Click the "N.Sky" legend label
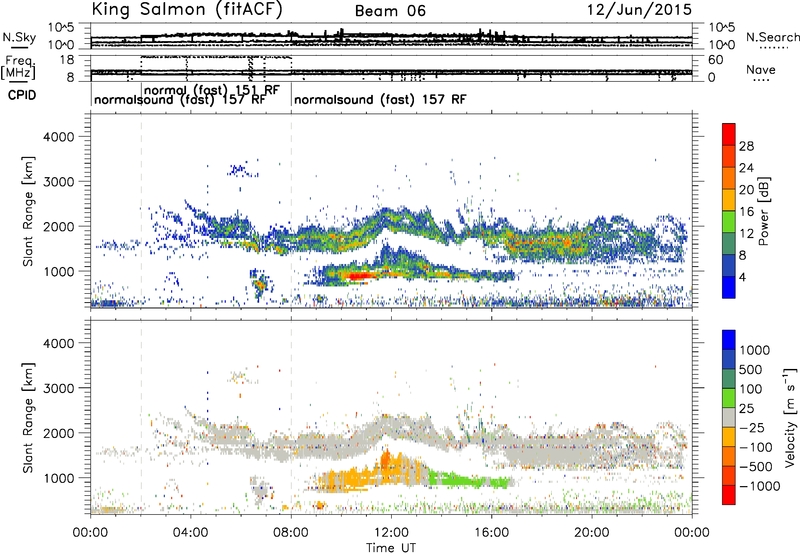The height and width of the screenshot is (554, 800). click(x=19, y=37)
